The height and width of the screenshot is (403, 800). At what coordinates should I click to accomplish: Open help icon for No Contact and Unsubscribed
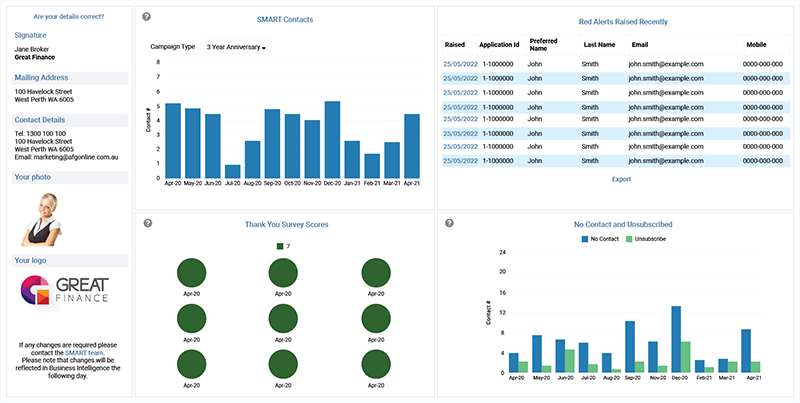(449, 223)
